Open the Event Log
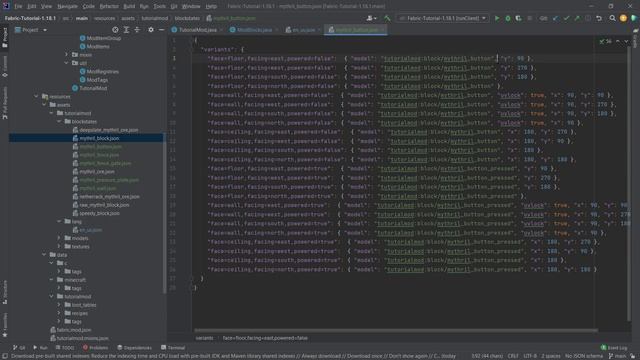 [613, 348]
